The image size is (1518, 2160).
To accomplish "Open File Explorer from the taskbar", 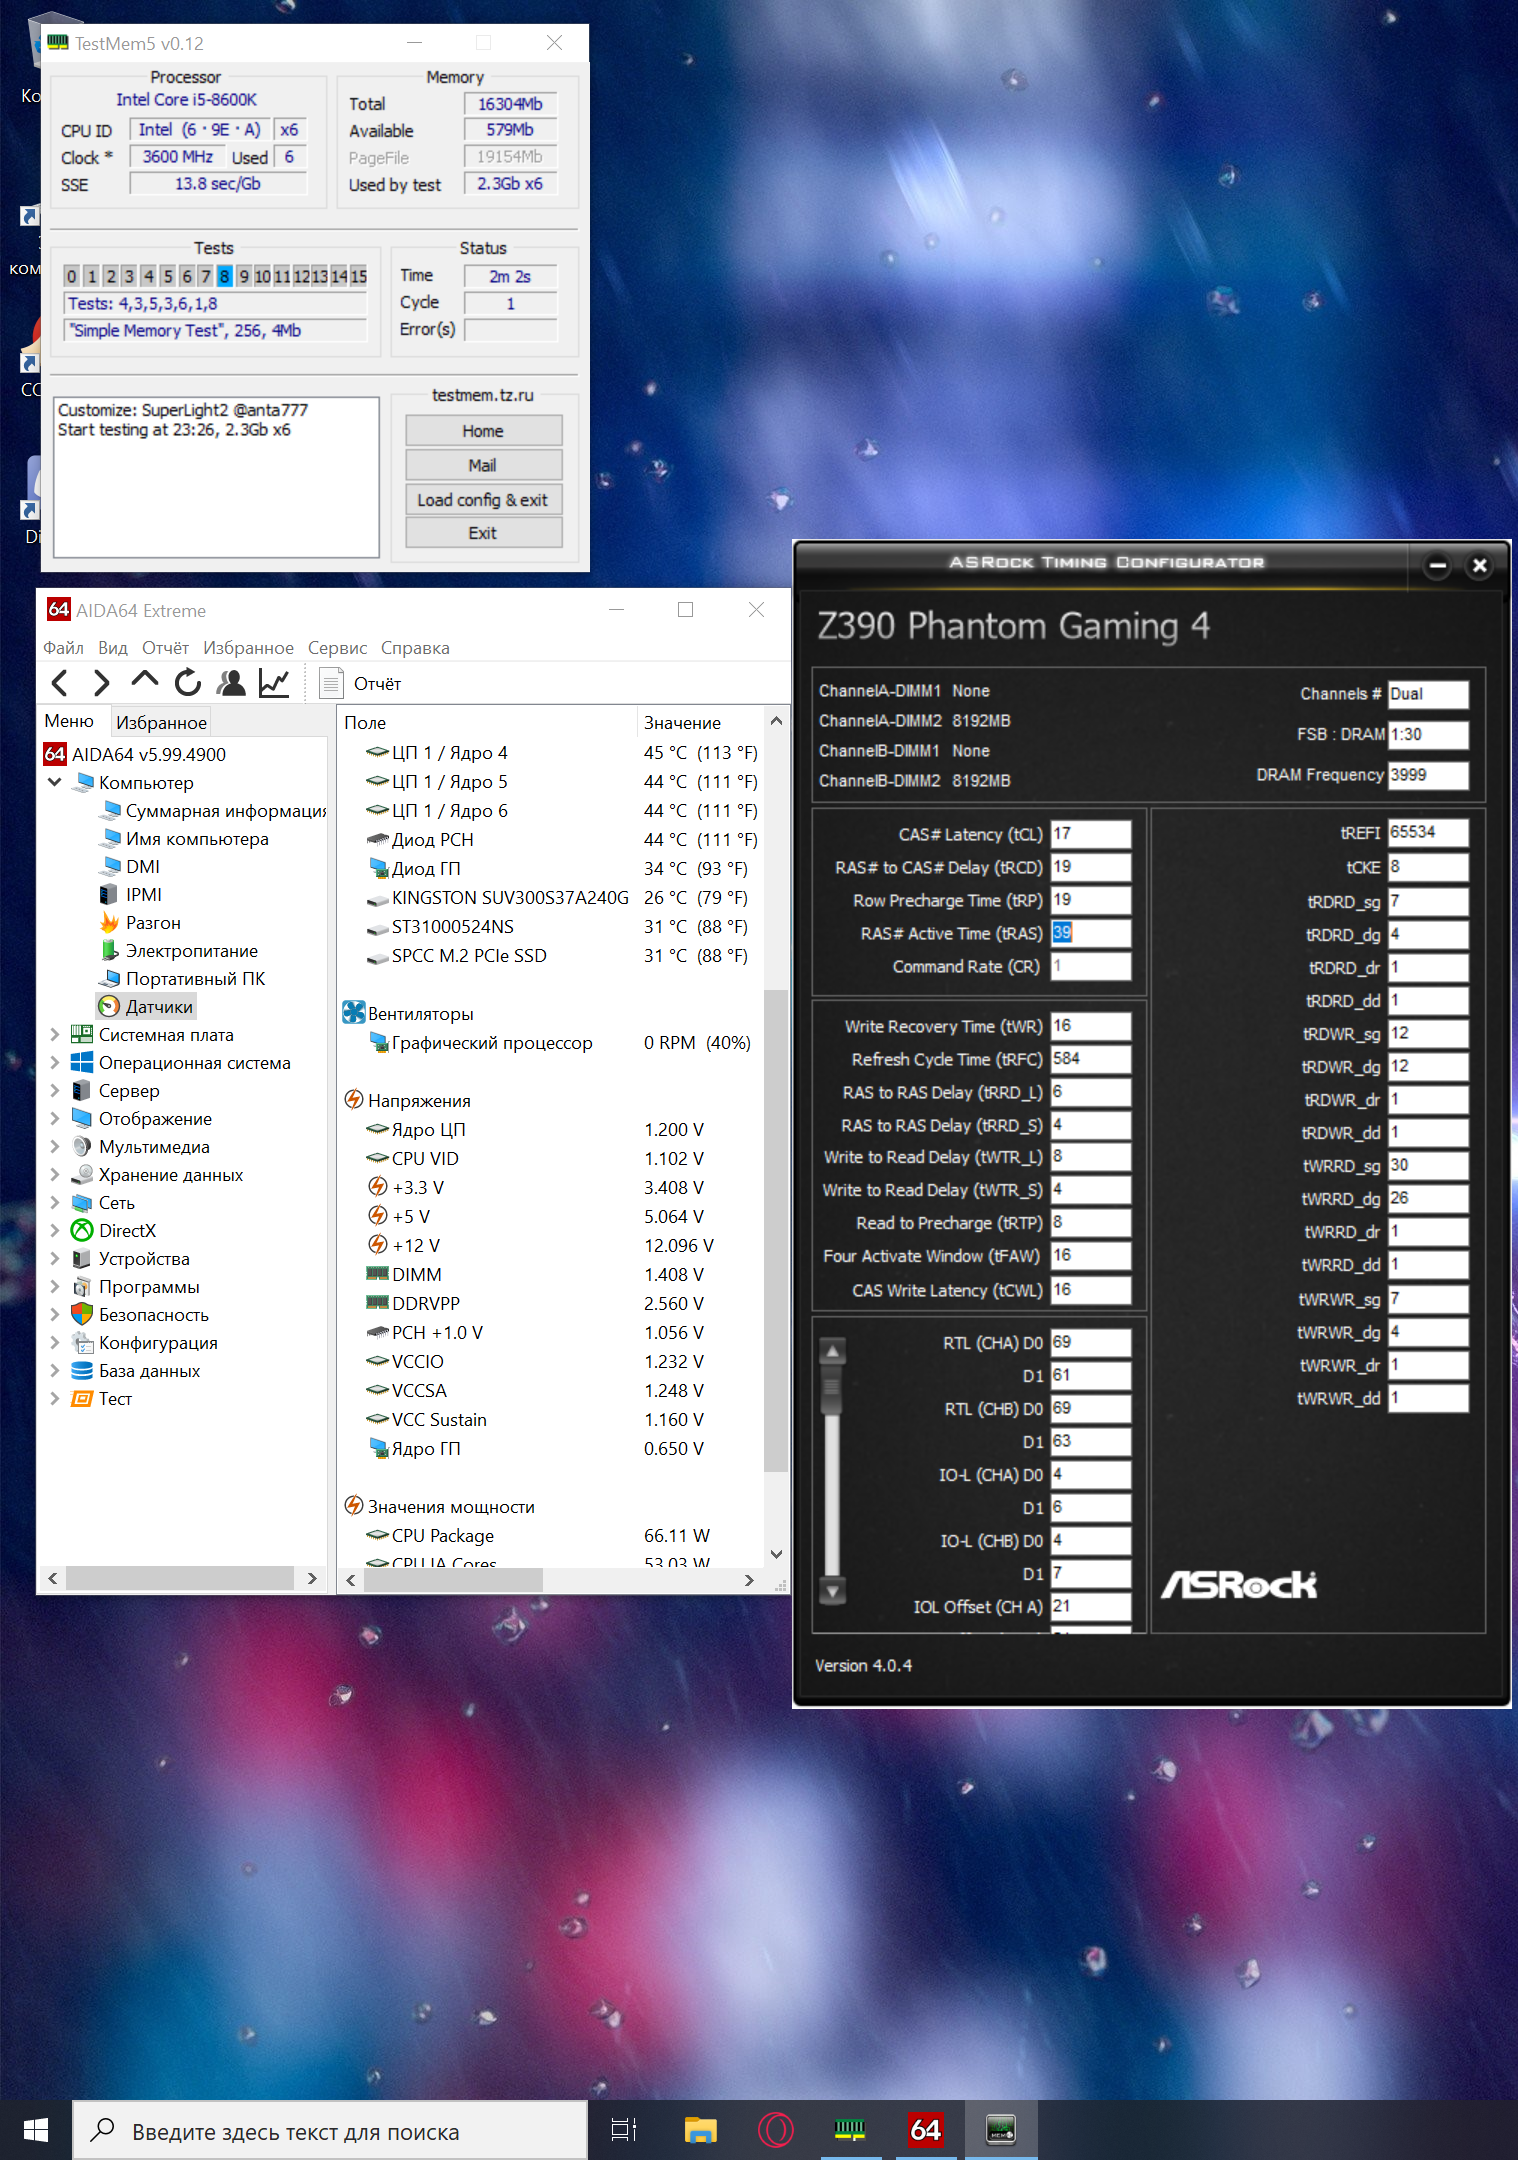I will (x=700, y=2130).
